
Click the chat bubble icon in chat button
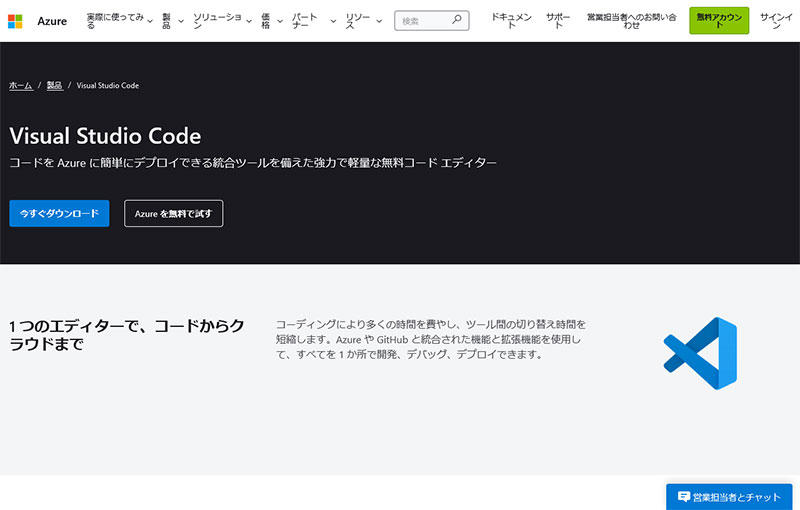tap(684, 496)
